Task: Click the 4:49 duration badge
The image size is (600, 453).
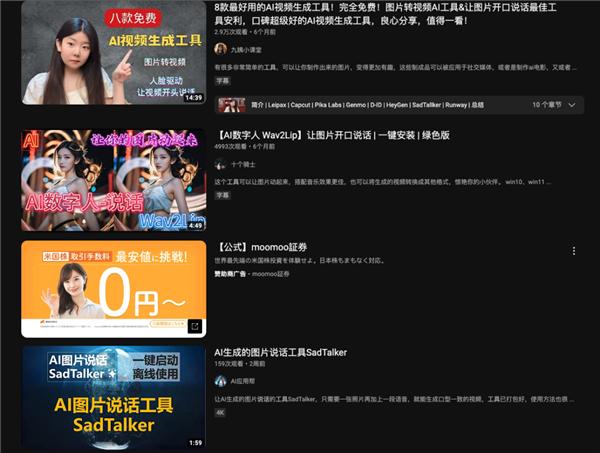Action: click(195, 225)
